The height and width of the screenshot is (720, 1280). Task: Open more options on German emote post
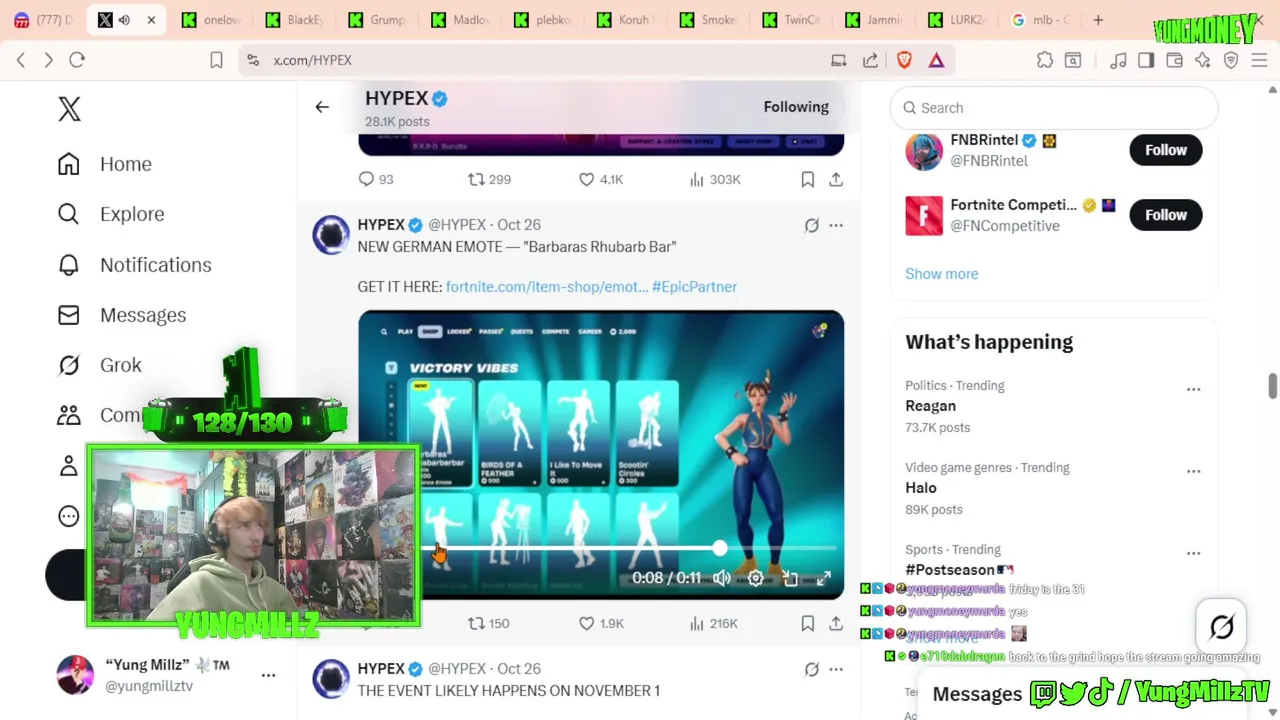point(836,225)
